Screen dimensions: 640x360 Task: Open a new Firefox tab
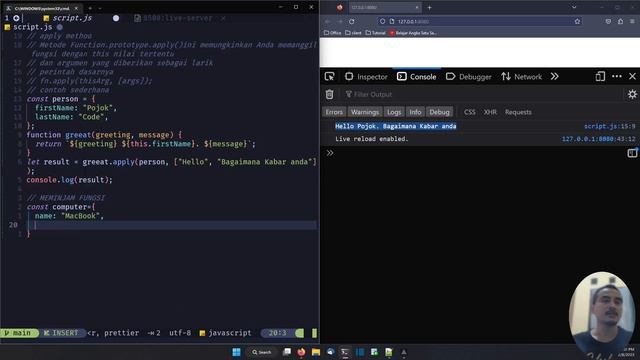tap(429, 7)
